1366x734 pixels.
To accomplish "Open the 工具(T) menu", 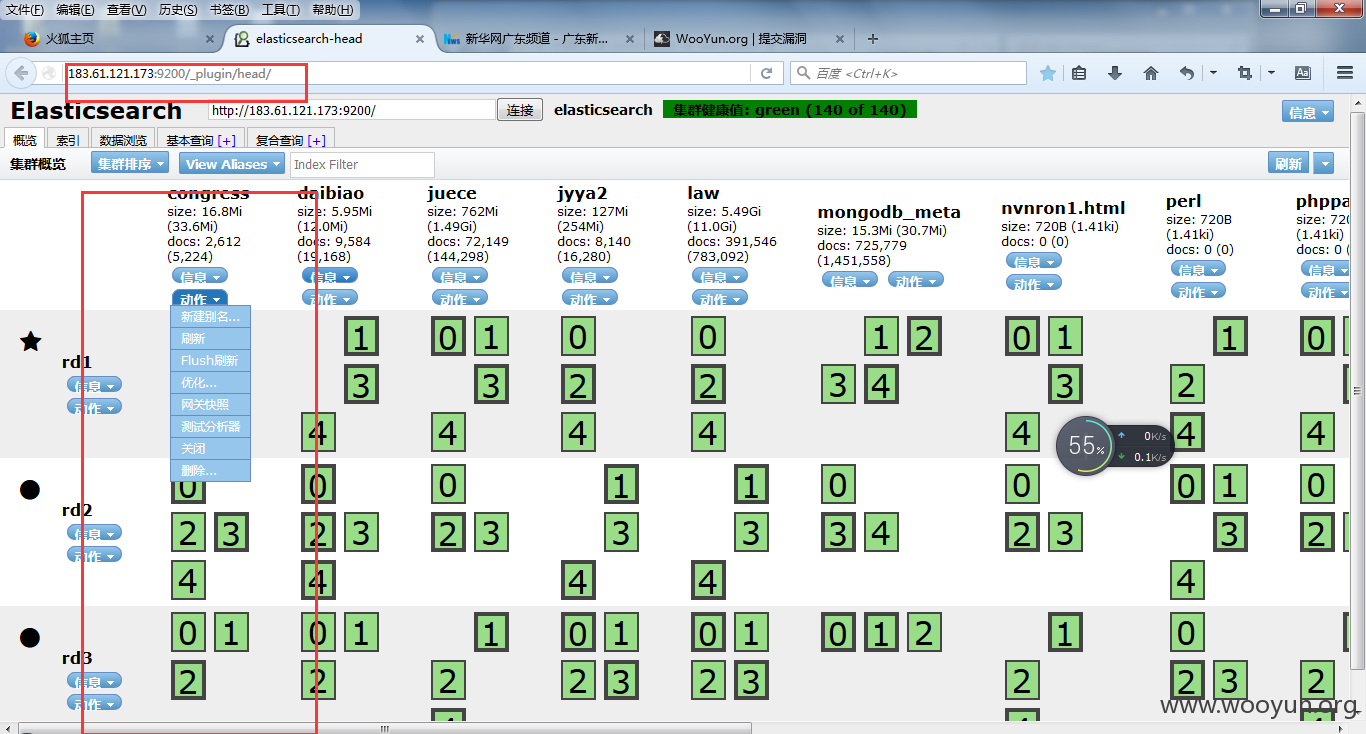I will point(281,10).
